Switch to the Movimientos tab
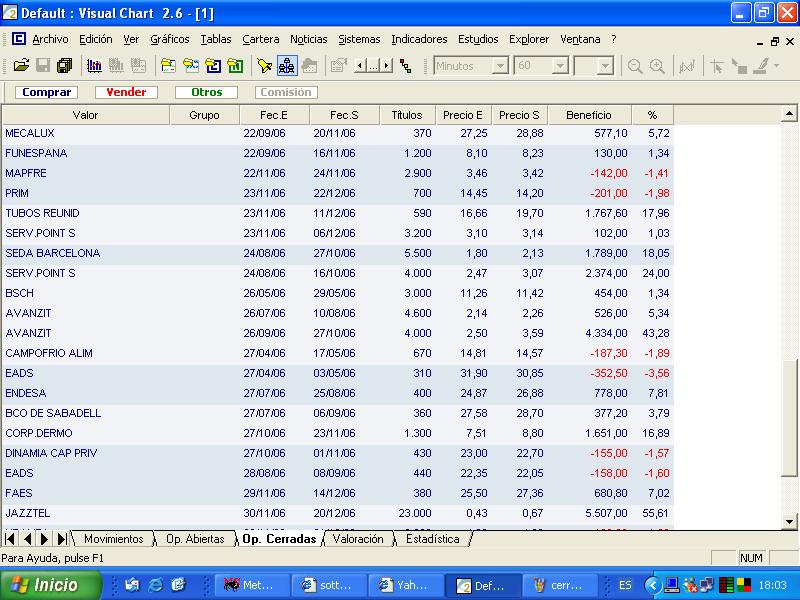Image resolution: width=800 pixels, height=600 pixels. tap(113, 539)
